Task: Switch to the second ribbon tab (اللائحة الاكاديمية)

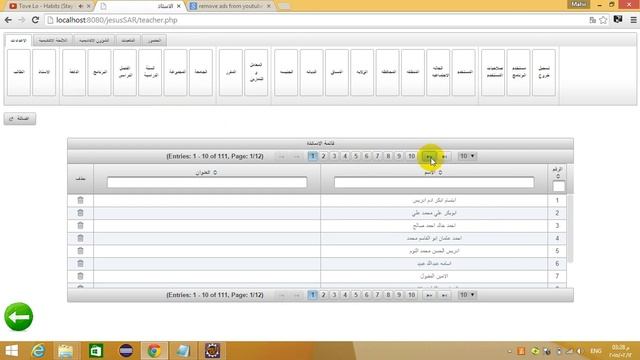Action: click(x=53, y=40)
